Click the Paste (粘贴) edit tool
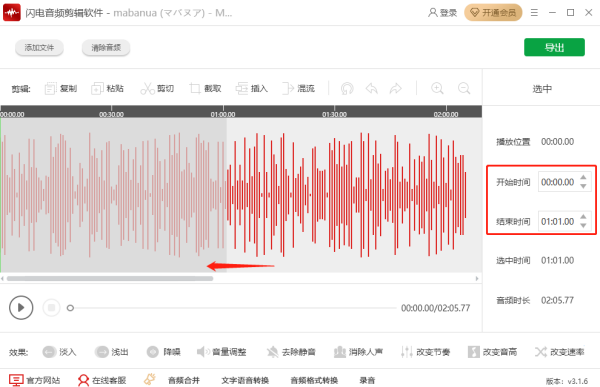This screenshot has width=600, height=387. click(x=107, y=88)
